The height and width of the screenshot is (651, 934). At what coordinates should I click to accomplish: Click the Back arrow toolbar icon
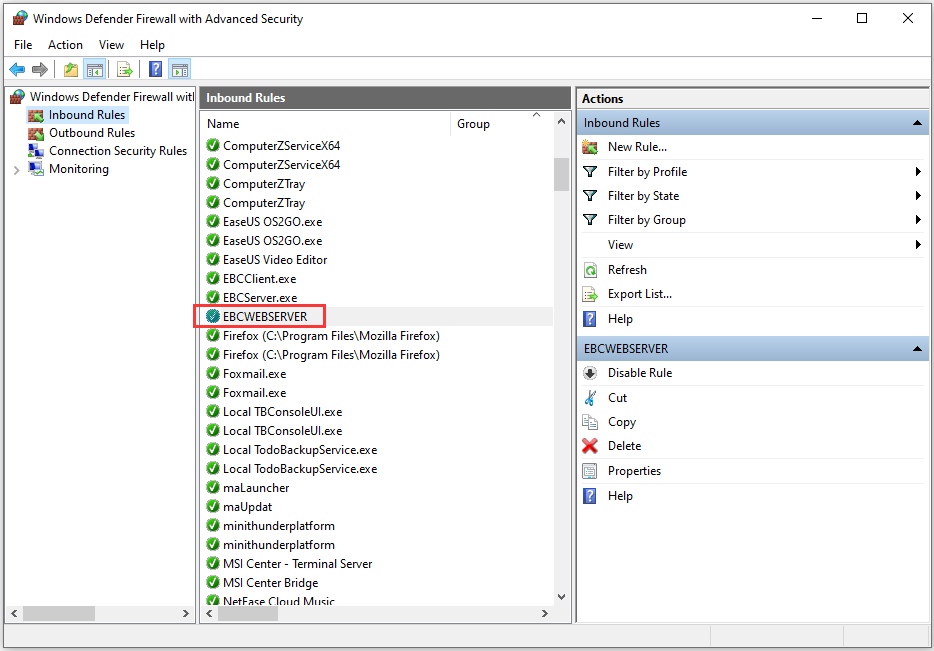(17, 70)
